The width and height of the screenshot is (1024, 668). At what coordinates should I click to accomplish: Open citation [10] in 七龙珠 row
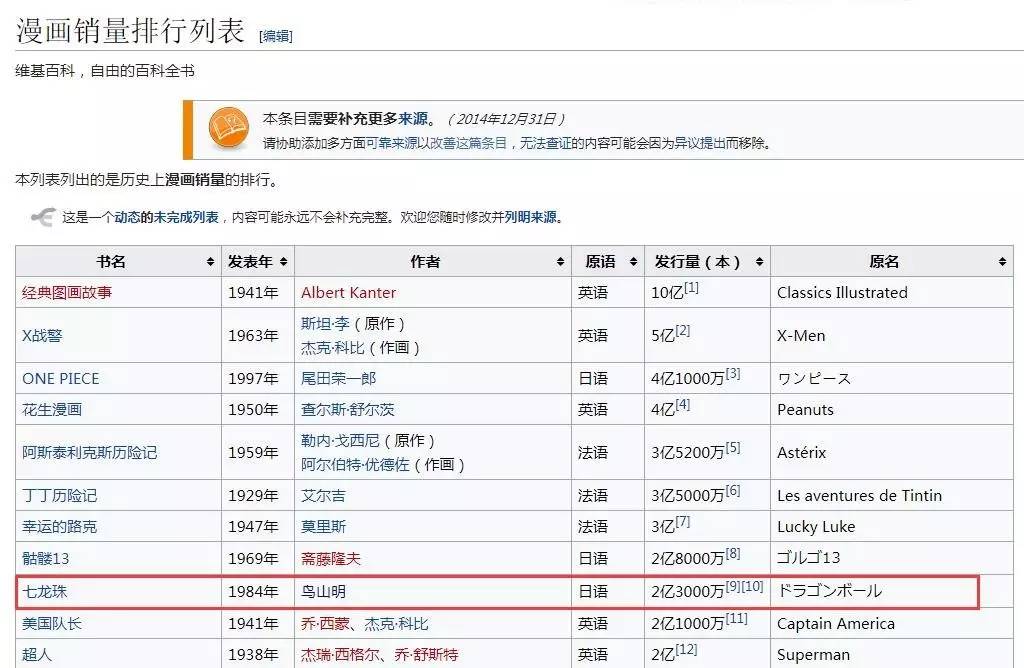(752, 586)
